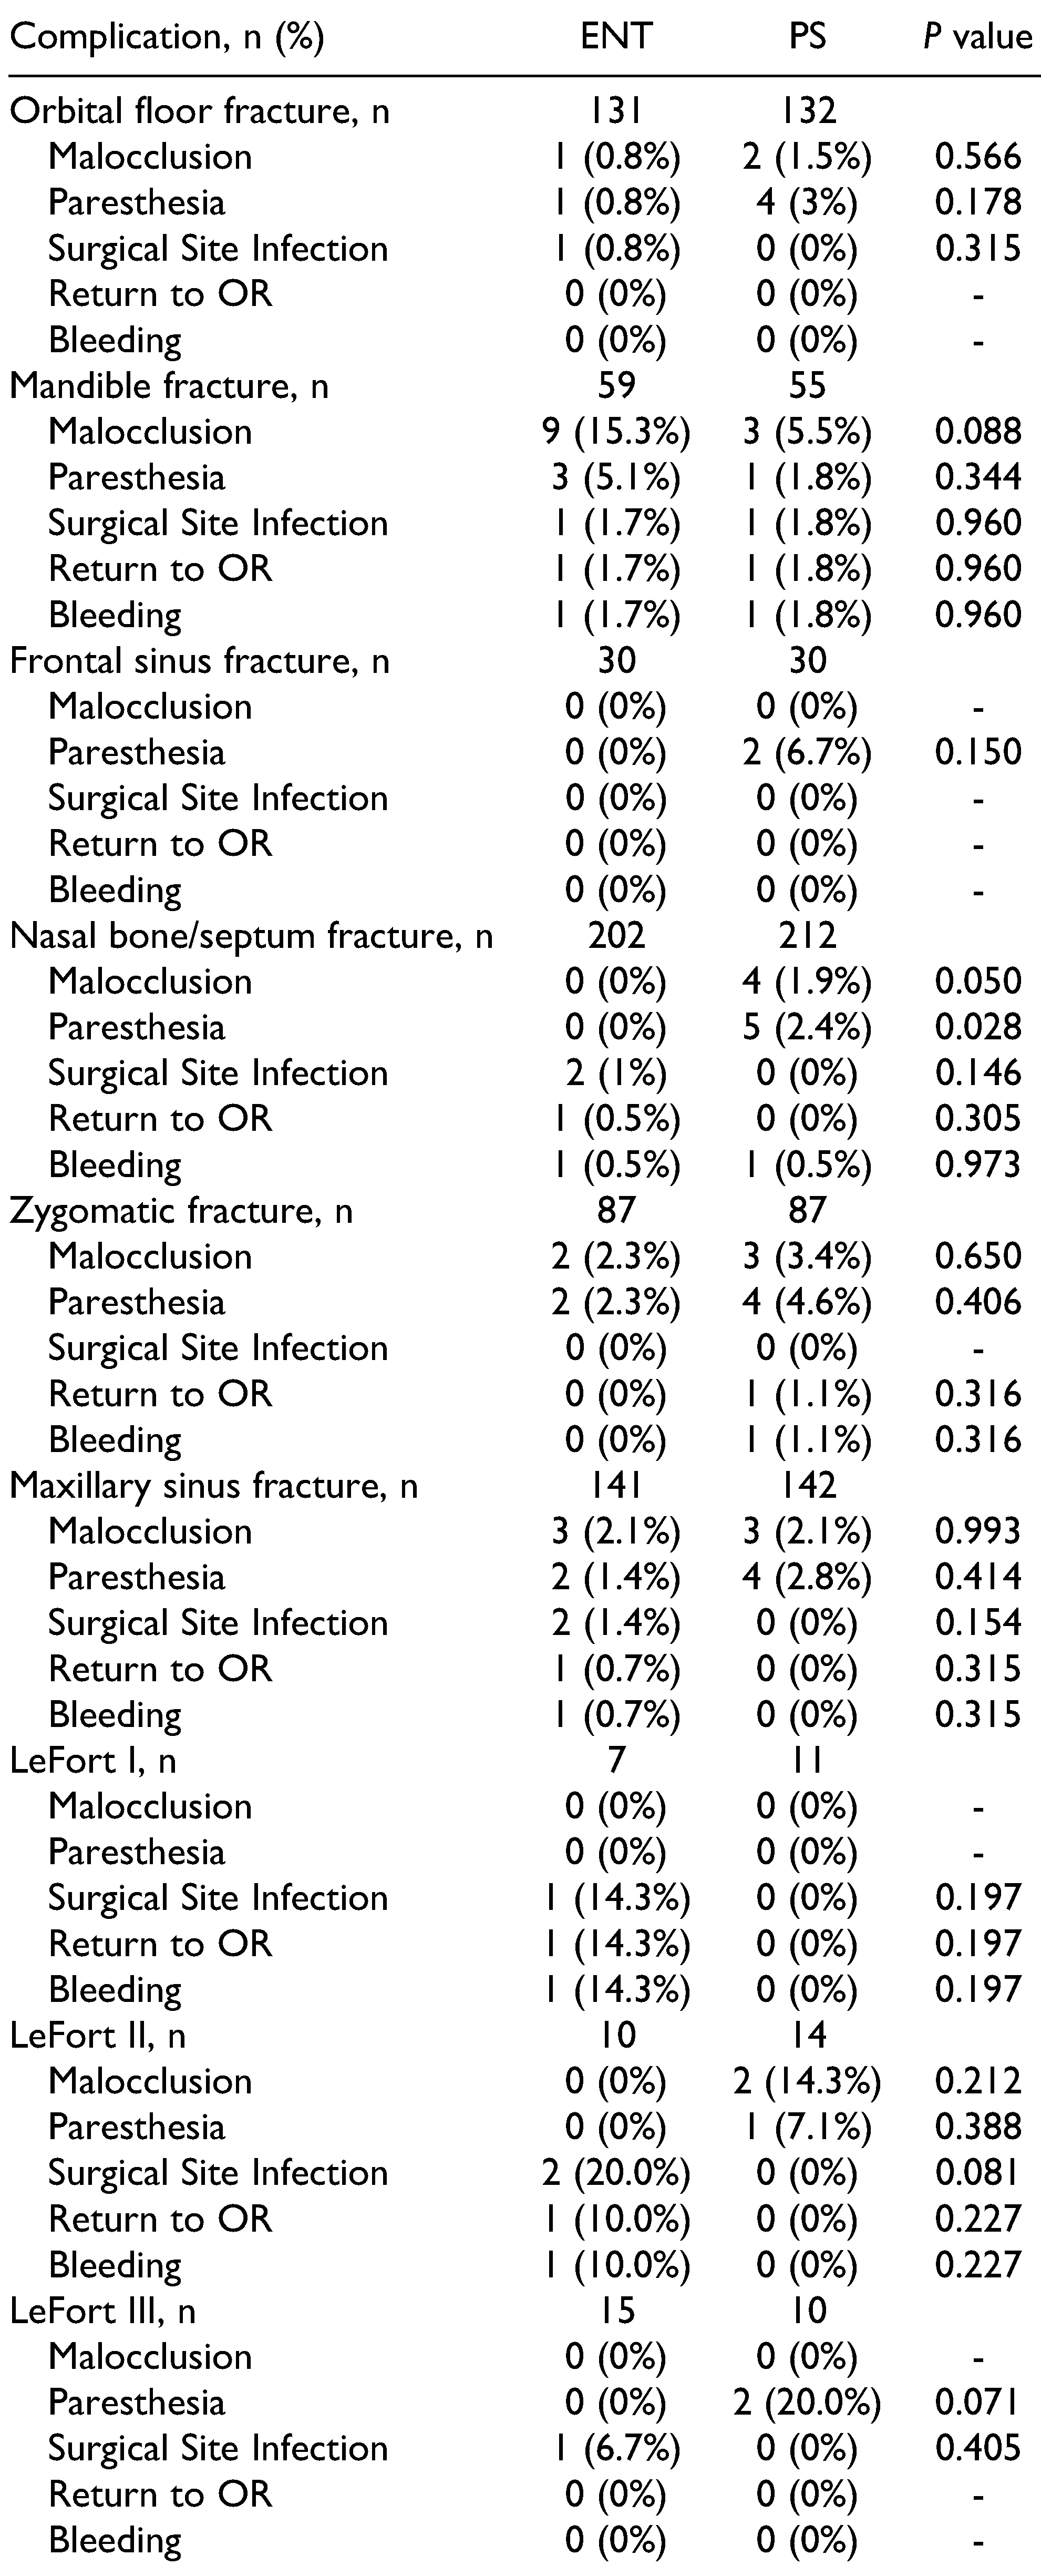Select the 2 (6.7%) paresthesia cell

coord(807,752)
